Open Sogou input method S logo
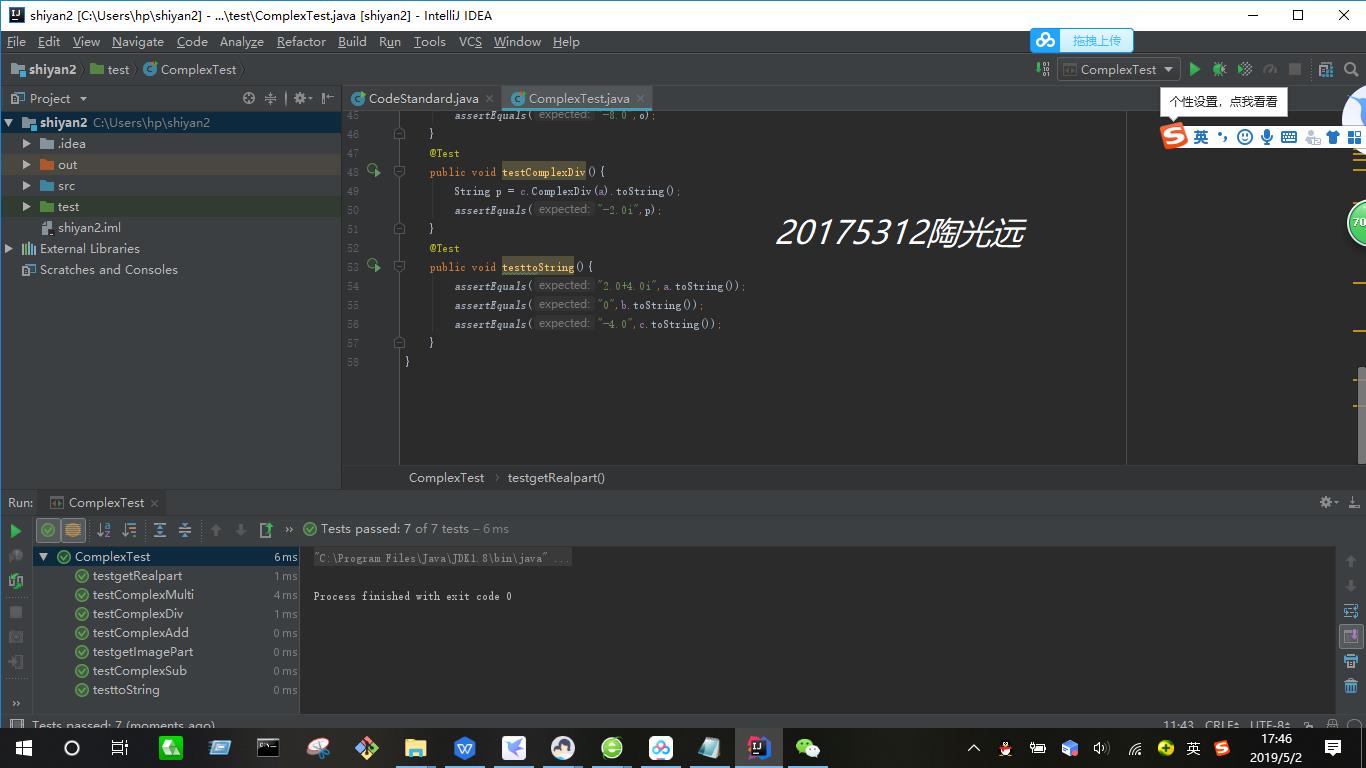Screen dimensions: 1366x768 coord(1174,136)
